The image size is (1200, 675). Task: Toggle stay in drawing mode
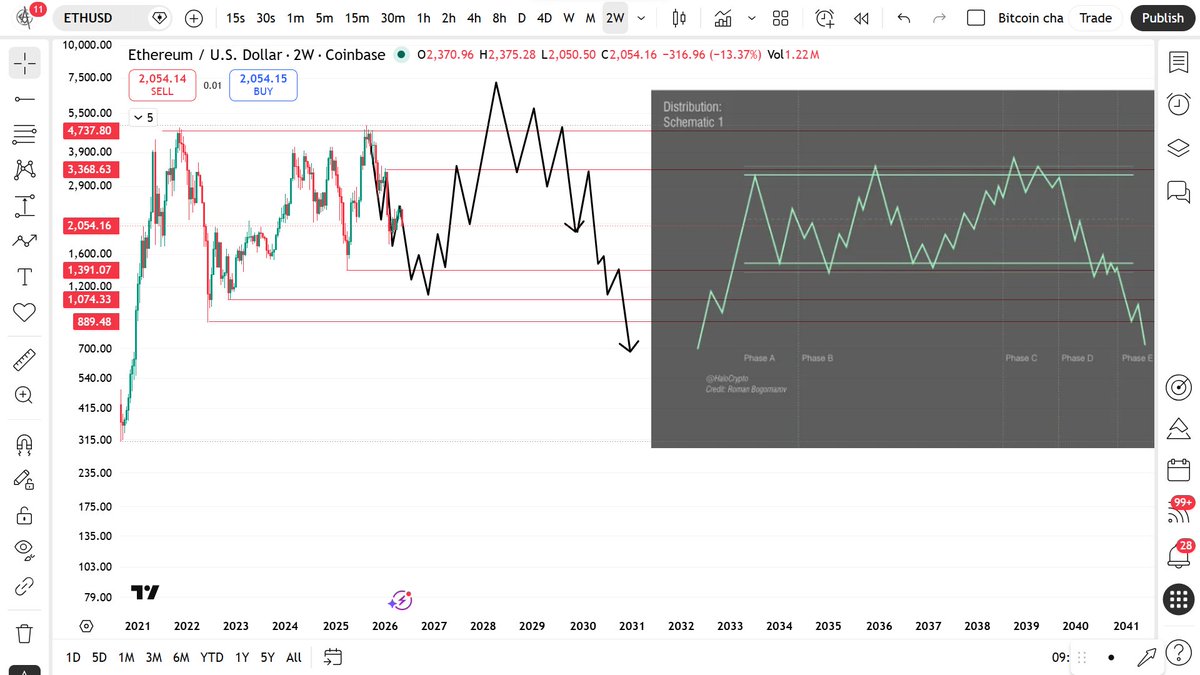point(25,479)
